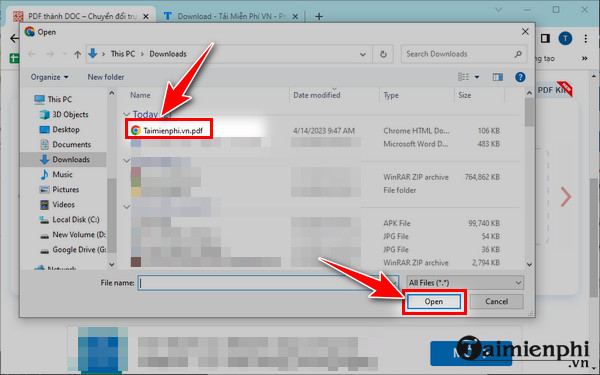
Task: Click the 764,862 KB WinRAR ZIP archive row
Action: (x=321, y=177)
